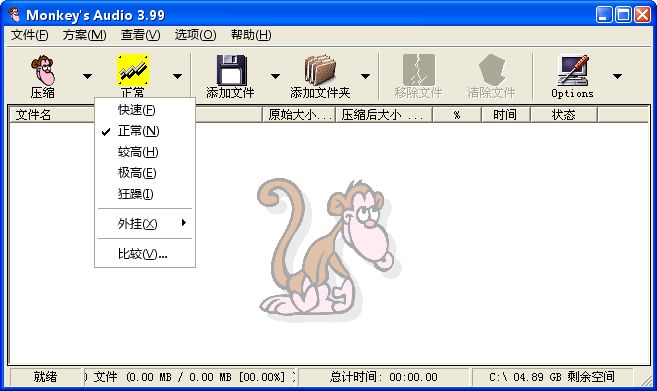Expand the dropdown arrow beside Options
Screen dimensions: 657x391
tap(617, 76)
